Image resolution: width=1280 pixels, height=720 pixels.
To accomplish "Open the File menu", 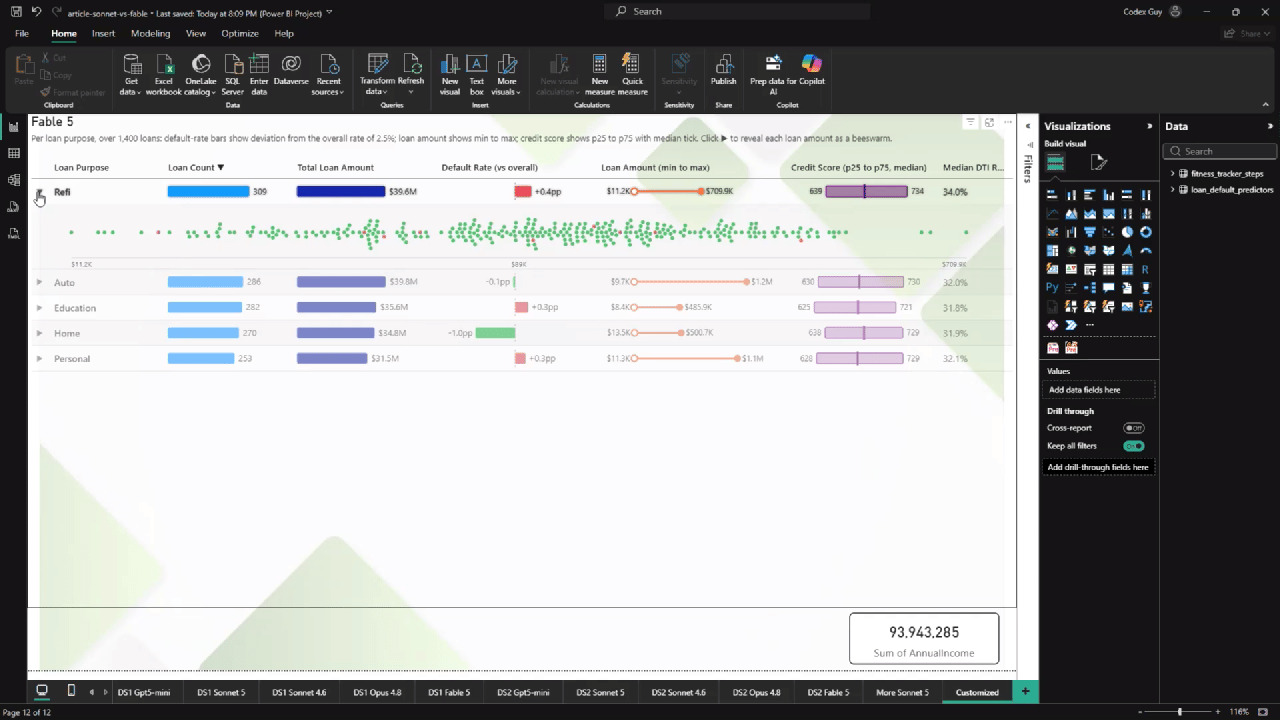I will pos(22,33).
